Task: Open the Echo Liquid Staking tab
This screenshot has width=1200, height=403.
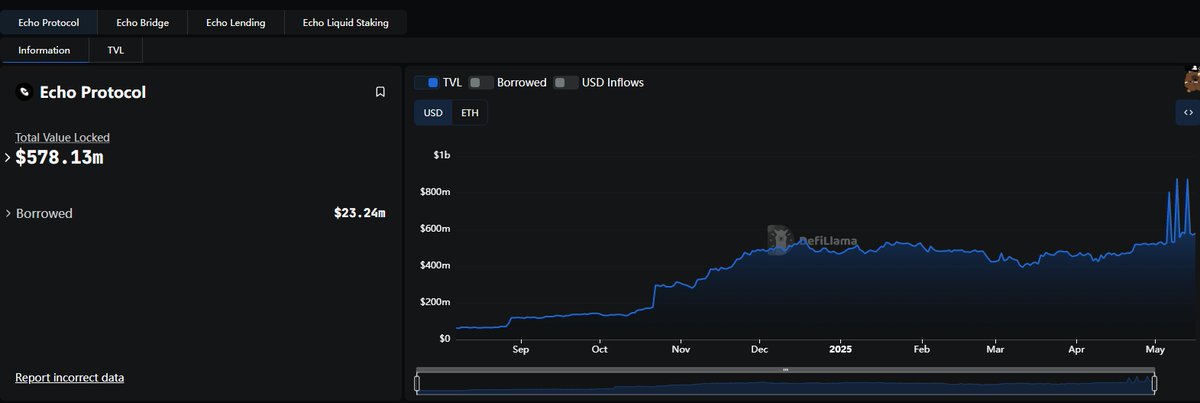Action: 345,22
